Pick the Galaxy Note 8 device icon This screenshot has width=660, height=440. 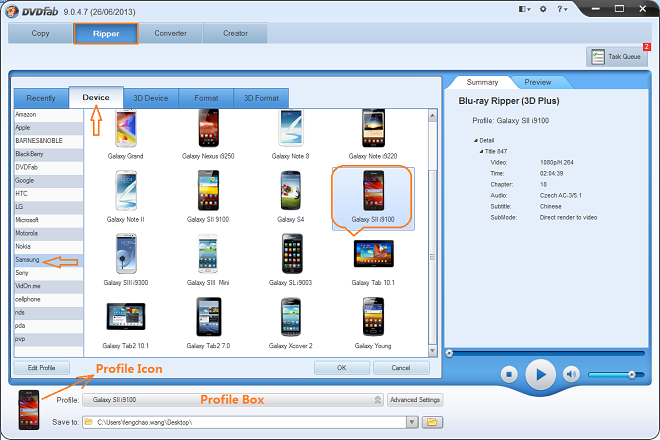pos(290,128)
